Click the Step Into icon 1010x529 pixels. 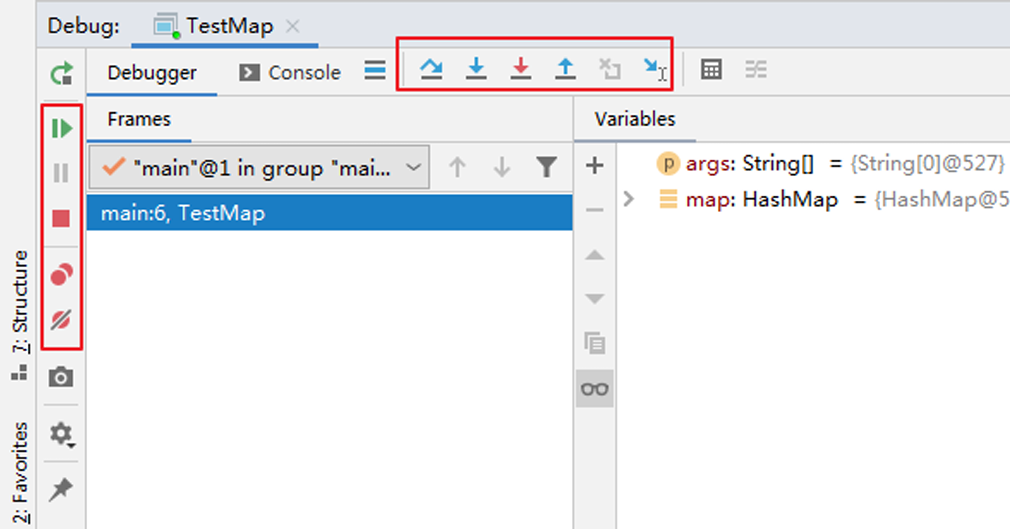click(477, 69)
